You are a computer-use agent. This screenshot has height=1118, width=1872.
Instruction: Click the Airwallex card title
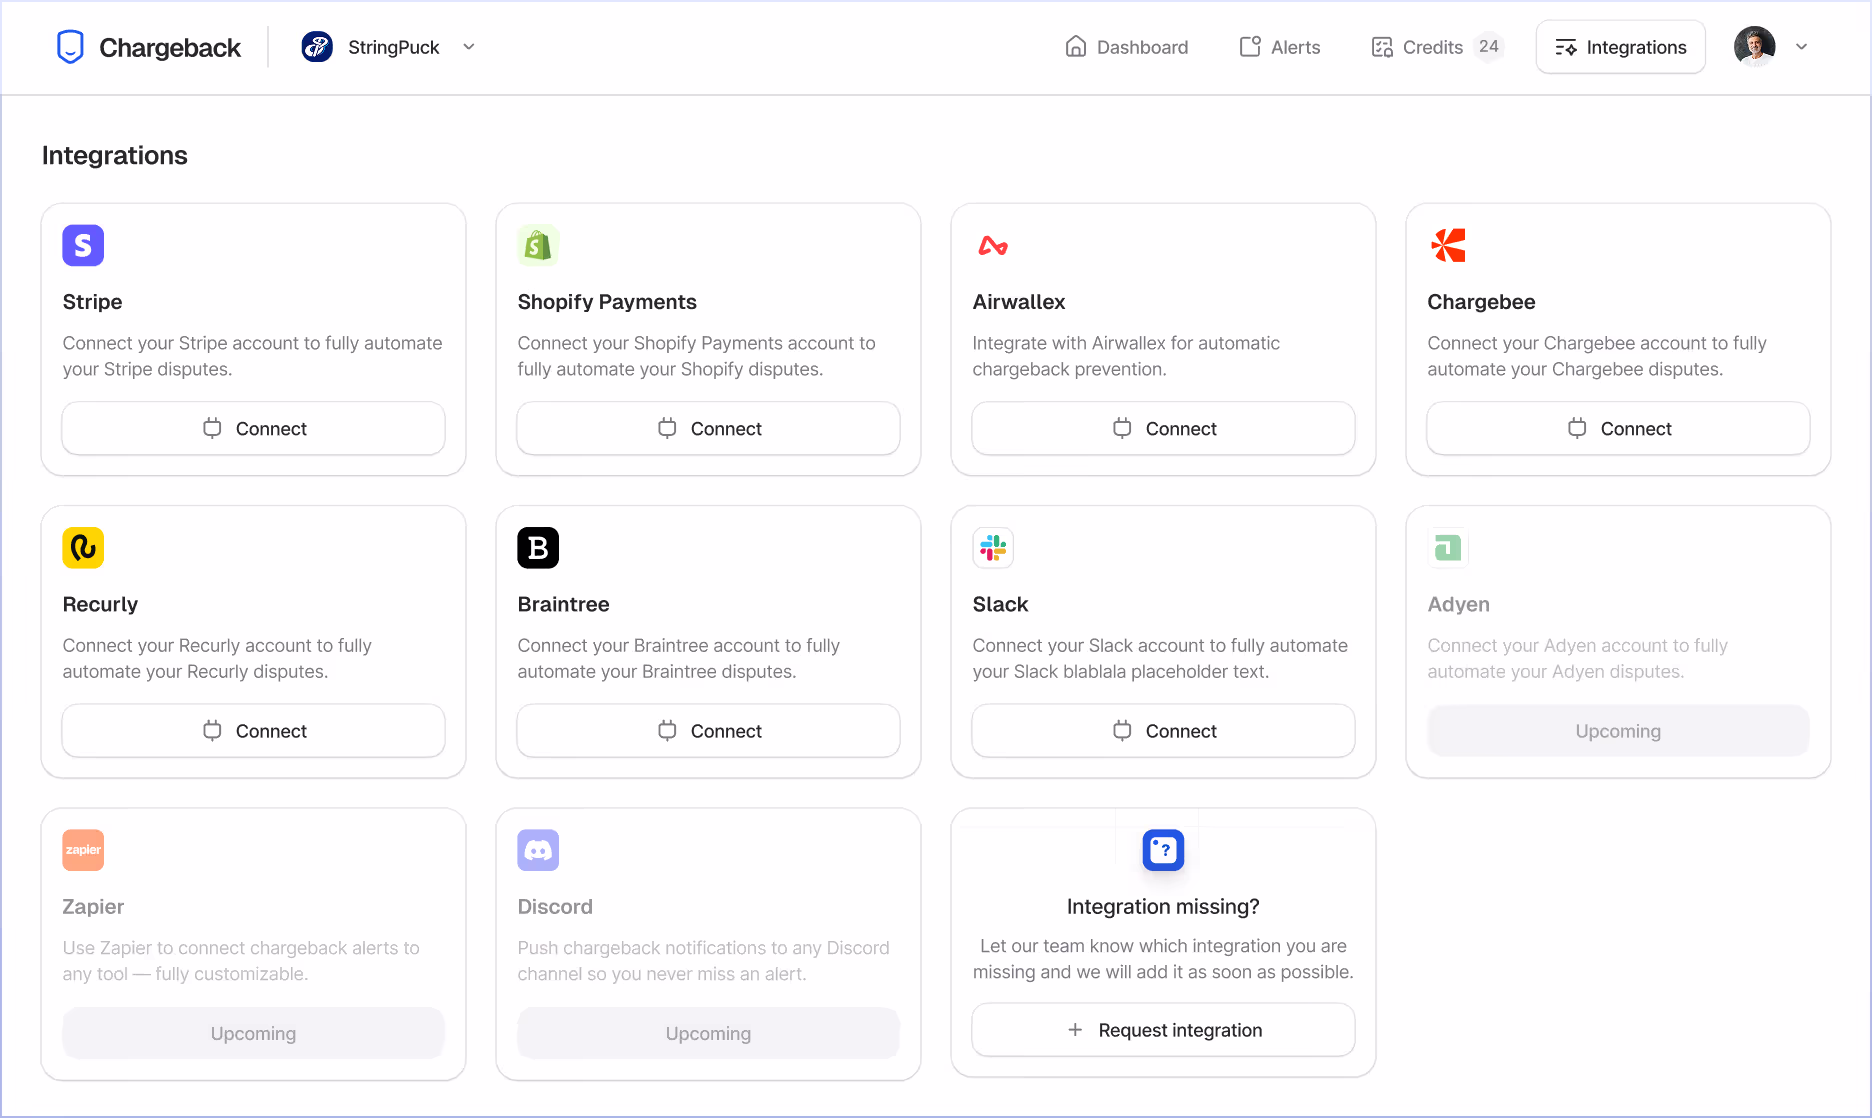pos(1019,302)
